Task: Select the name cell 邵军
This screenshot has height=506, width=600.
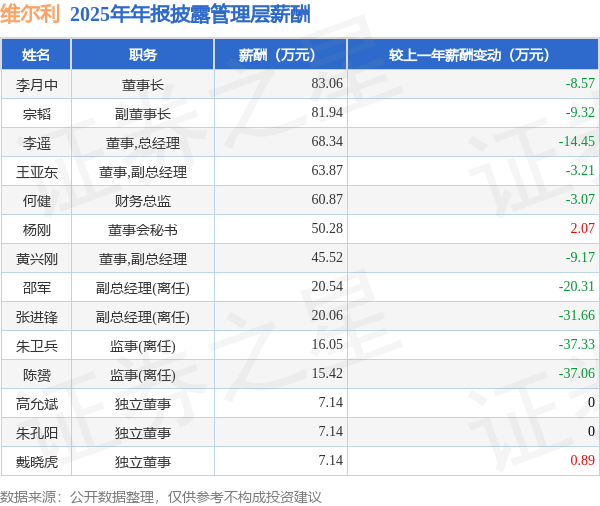Action: tap(37, 288)
